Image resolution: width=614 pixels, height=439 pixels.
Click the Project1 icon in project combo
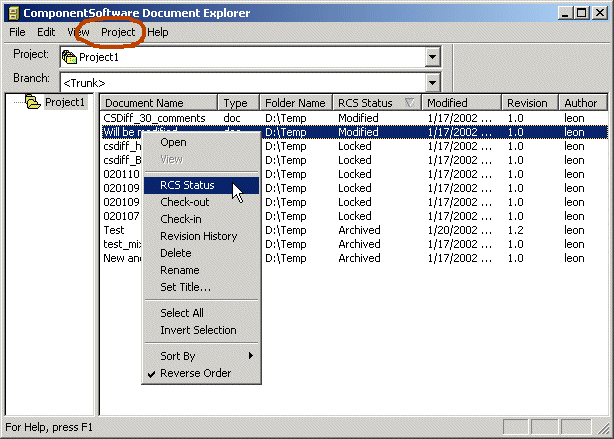tap(69, 57)
